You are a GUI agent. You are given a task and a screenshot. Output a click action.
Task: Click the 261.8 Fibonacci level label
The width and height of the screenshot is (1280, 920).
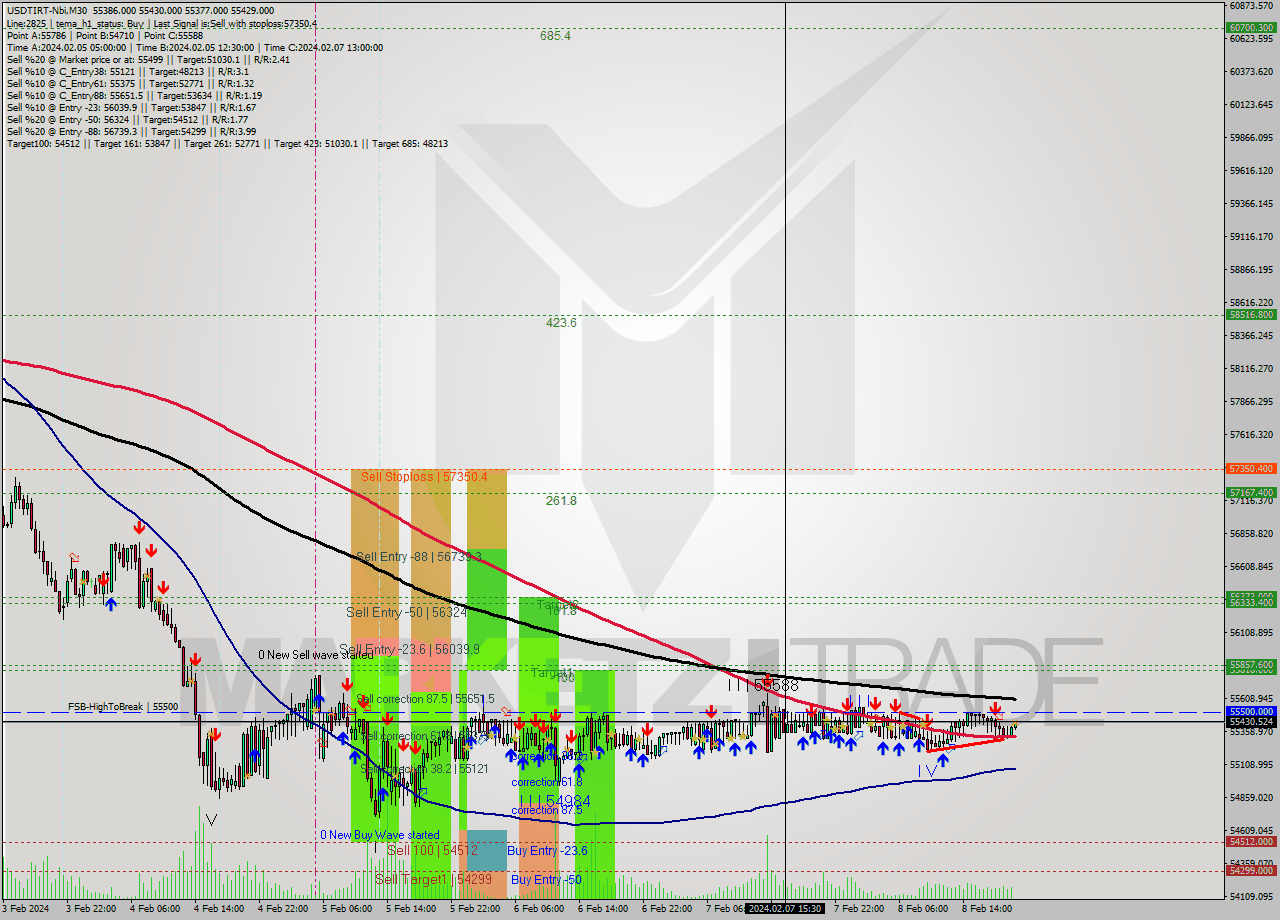coord(561,501)
